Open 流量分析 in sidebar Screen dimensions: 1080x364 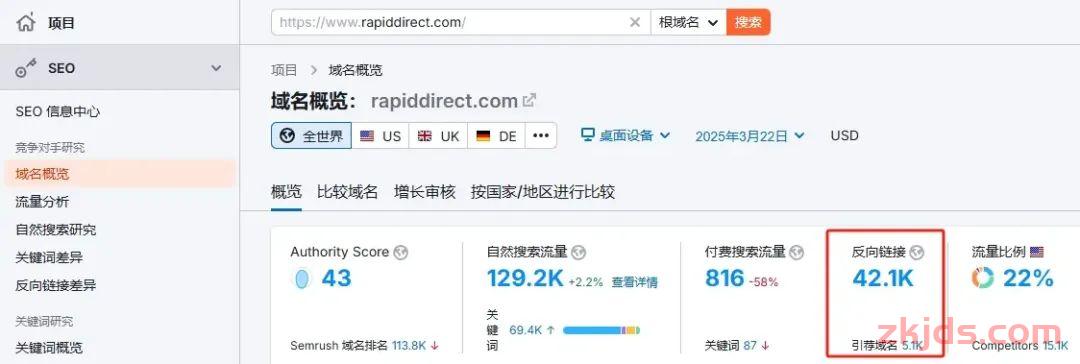coord(43,202)
